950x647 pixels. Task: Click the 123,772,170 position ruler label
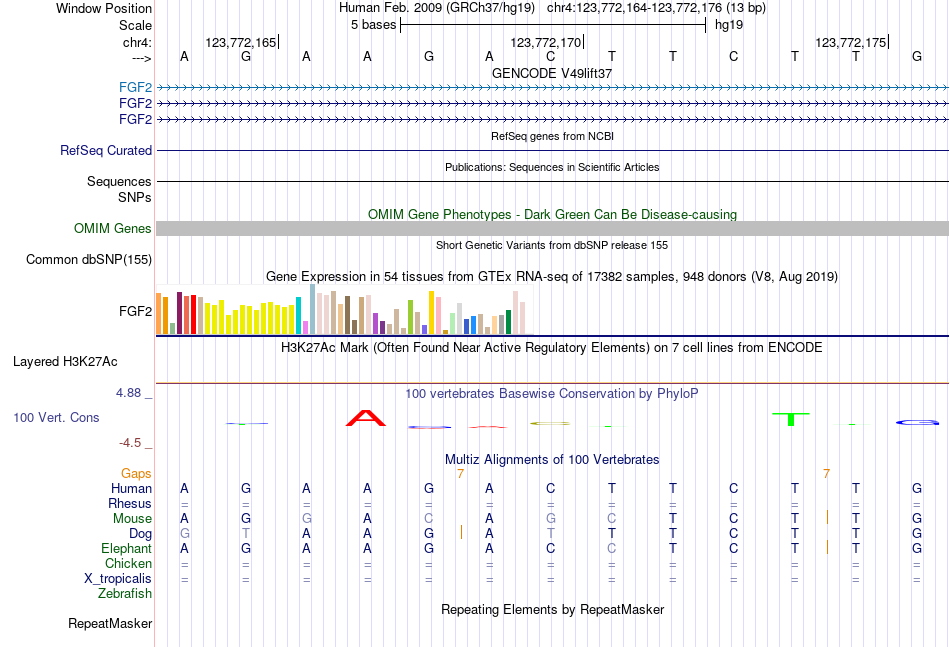point(546,42)
